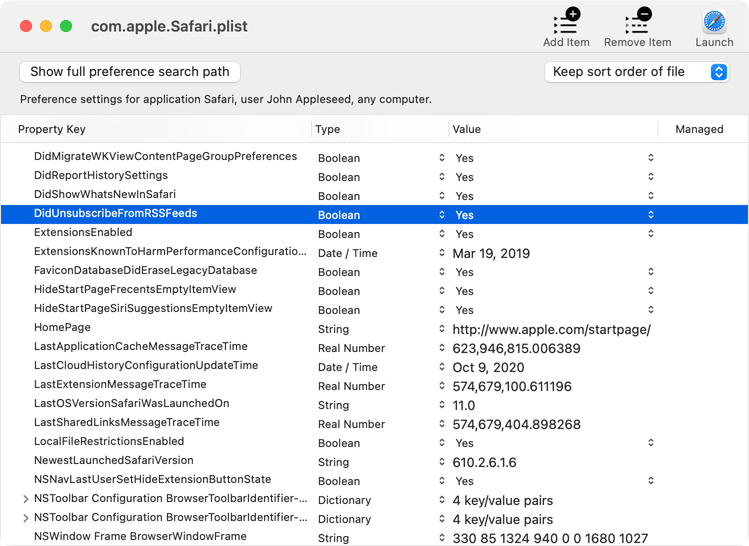Select the DidUnsubscribeFromRSSFeeds key
This screenshot has width=749, height=546.
coord(116,213)
